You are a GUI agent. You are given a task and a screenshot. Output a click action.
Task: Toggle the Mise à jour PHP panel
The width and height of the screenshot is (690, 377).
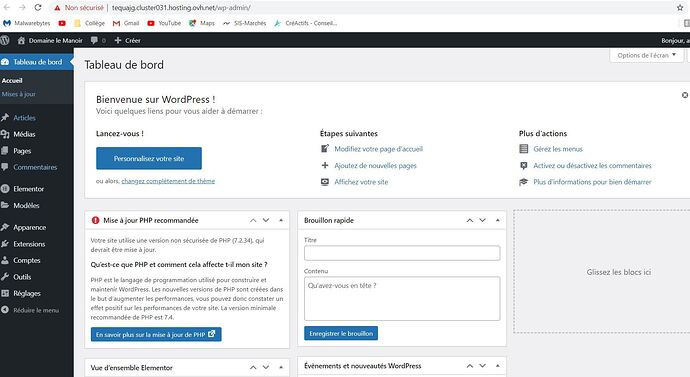(x=281, y=220)
